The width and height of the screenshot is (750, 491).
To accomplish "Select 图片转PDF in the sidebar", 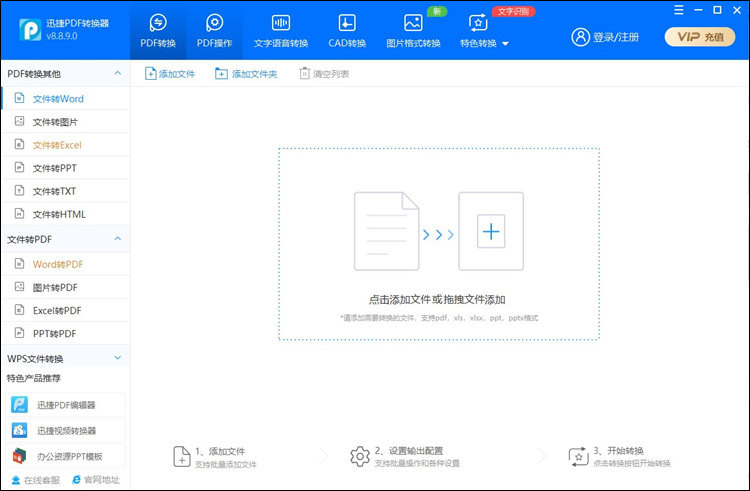I will [66, 287].
